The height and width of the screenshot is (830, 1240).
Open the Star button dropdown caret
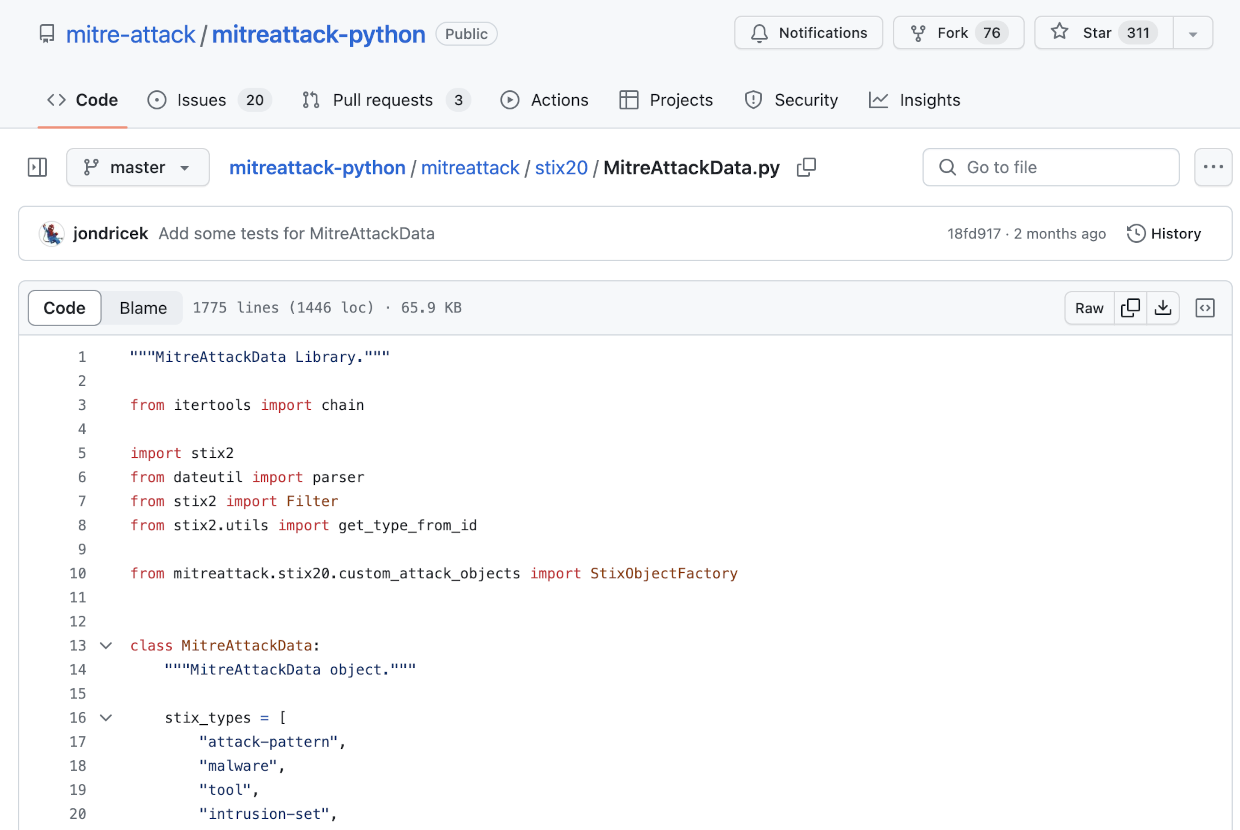[x=1193, y=32]
